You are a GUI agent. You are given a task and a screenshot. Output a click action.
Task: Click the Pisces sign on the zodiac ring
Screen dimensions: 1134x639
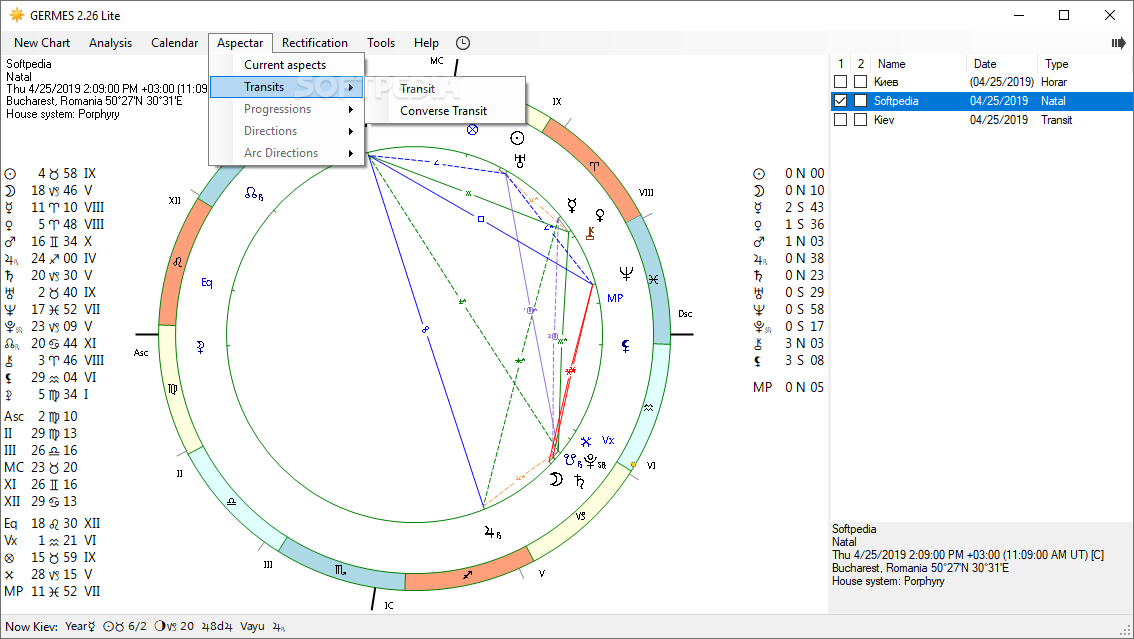(653, 280)
